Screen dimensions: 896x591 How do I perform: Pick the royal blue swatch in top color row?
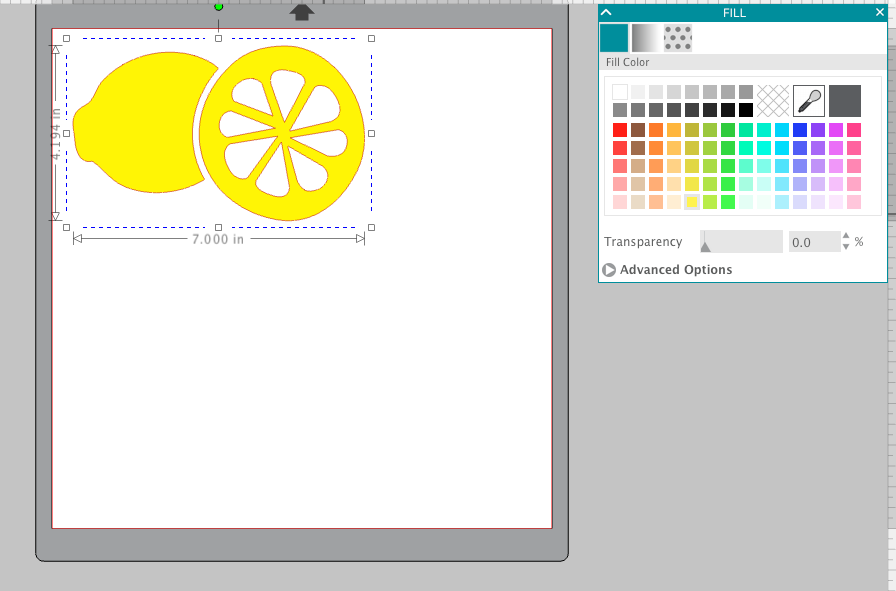point(800,130)
